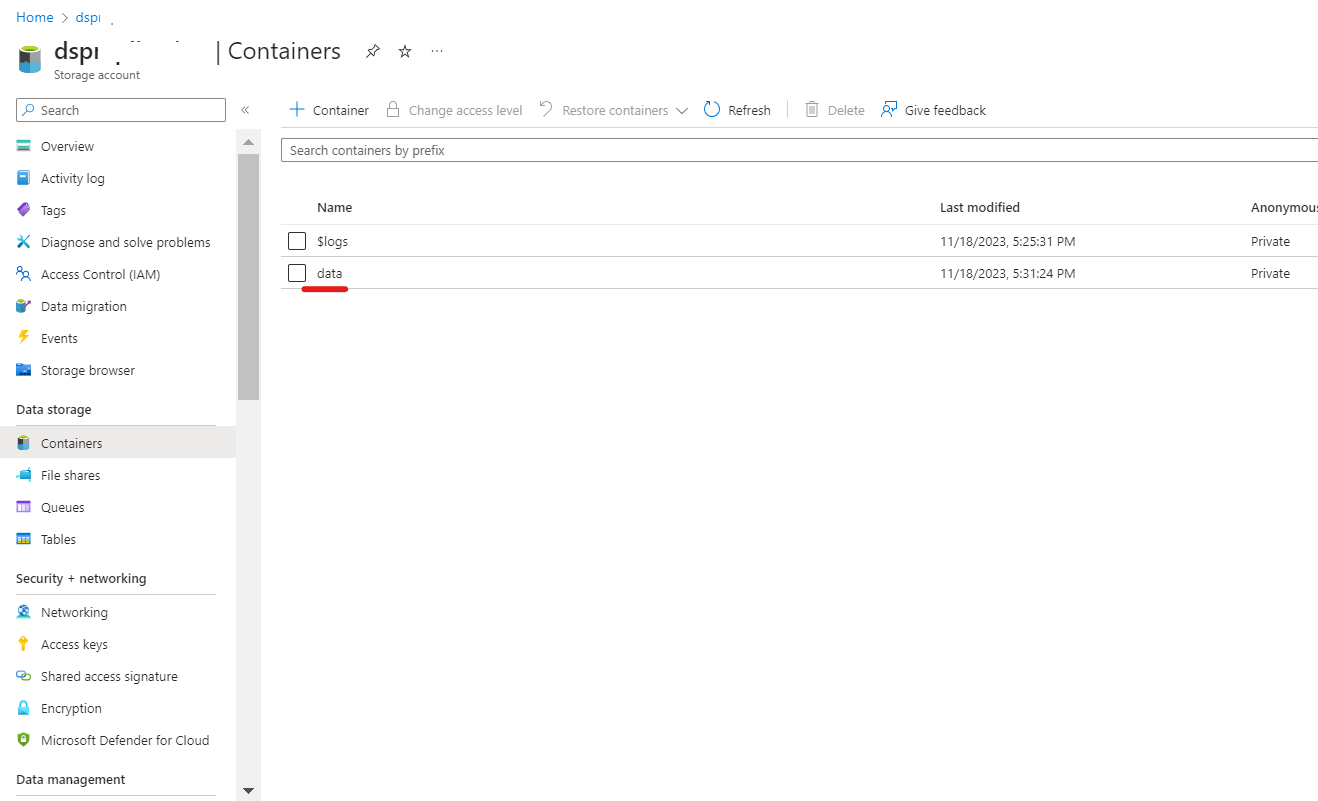Screen dimensions: 1318x801
Task: Click the Containers icon in the sidebar
Action: coord(24,443)
